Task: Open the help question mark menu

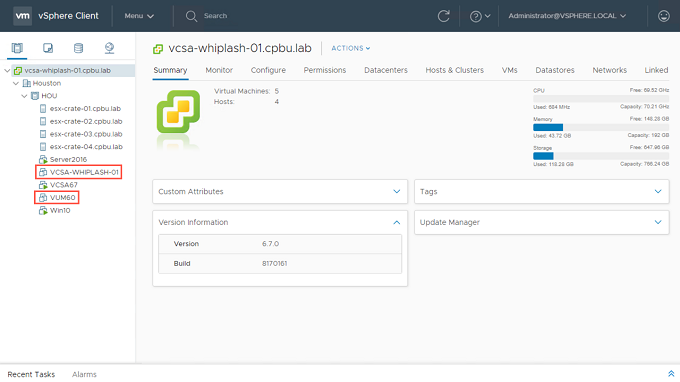Action: [x=480, y=16]
